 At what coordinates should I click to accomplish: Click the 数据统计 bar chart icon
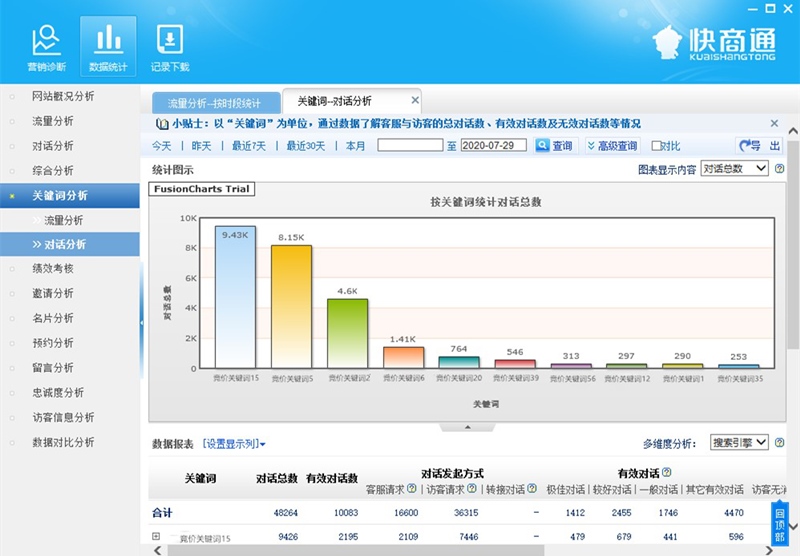[108, 47]
